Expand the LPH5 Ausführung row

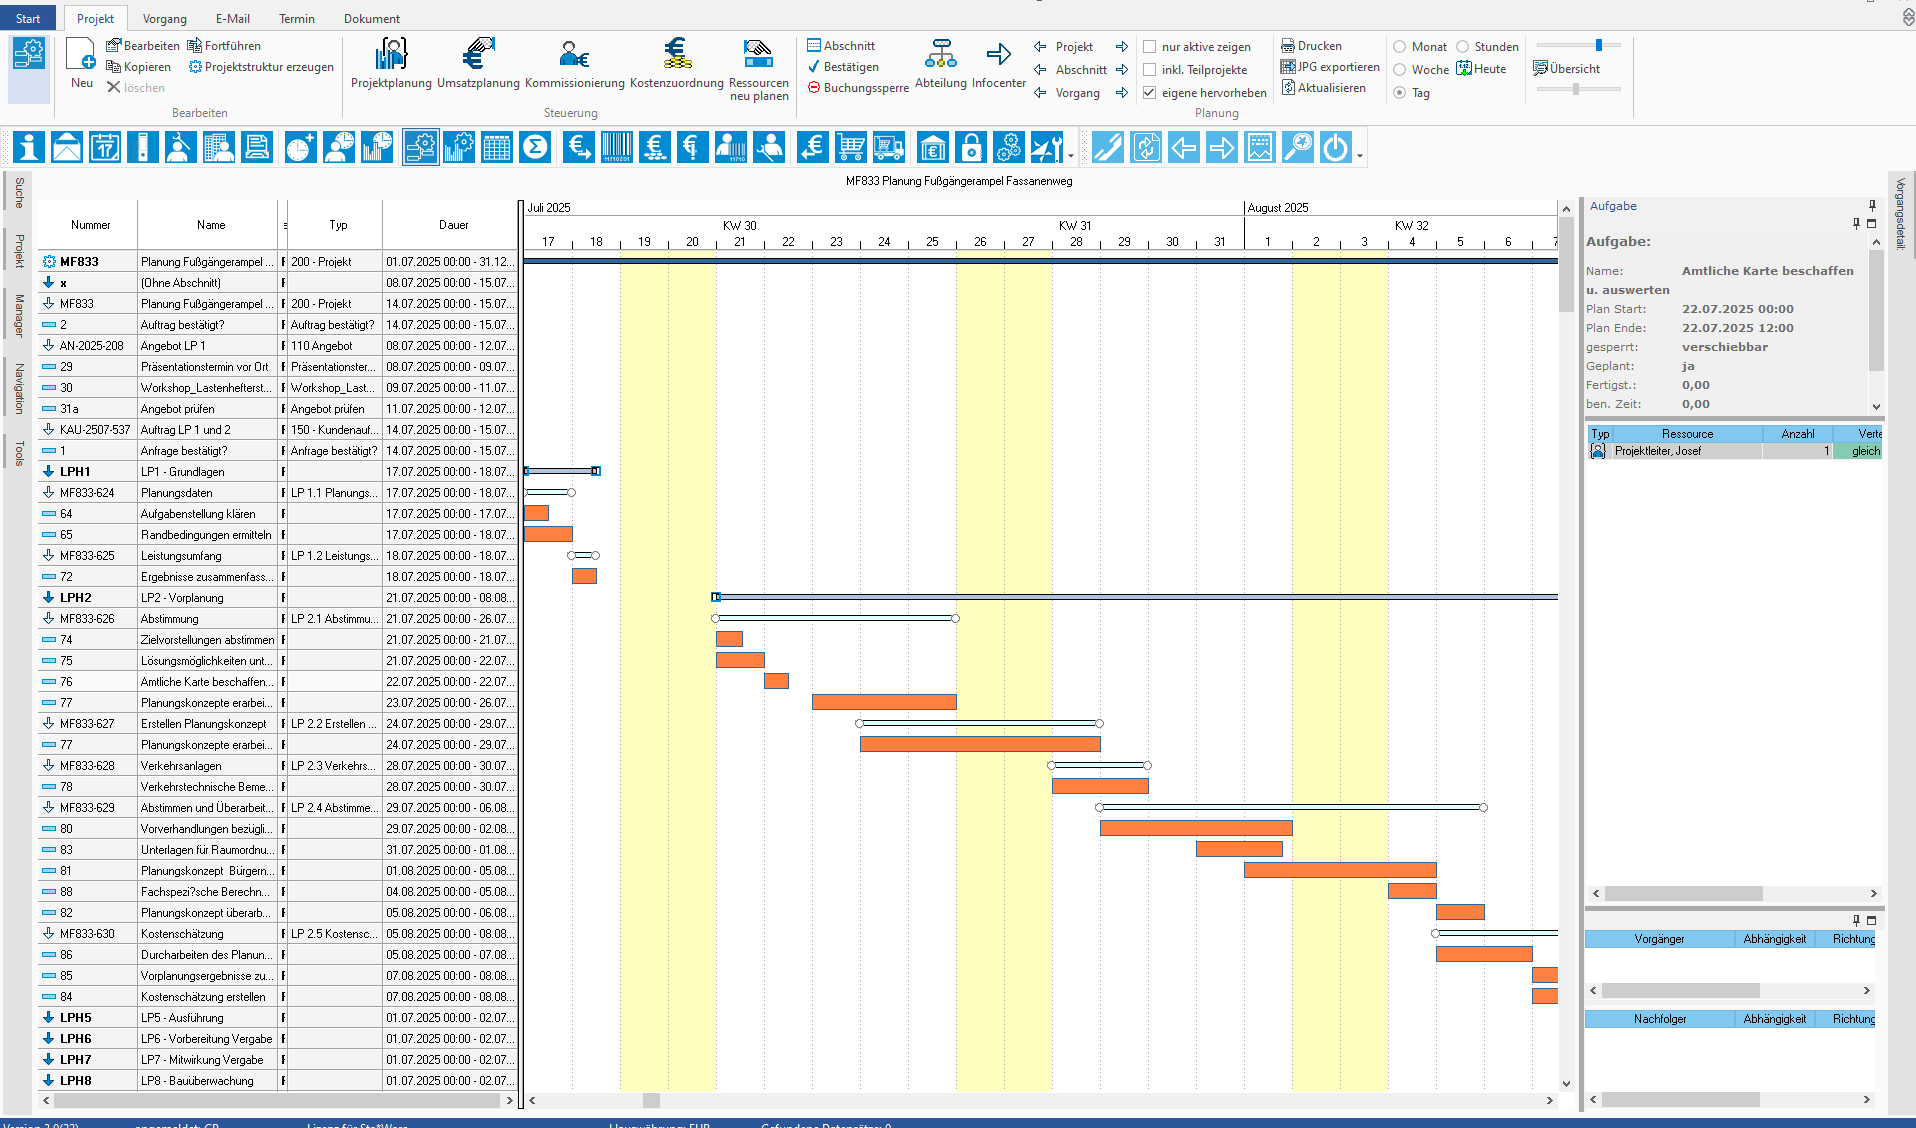coord(48,1018)
